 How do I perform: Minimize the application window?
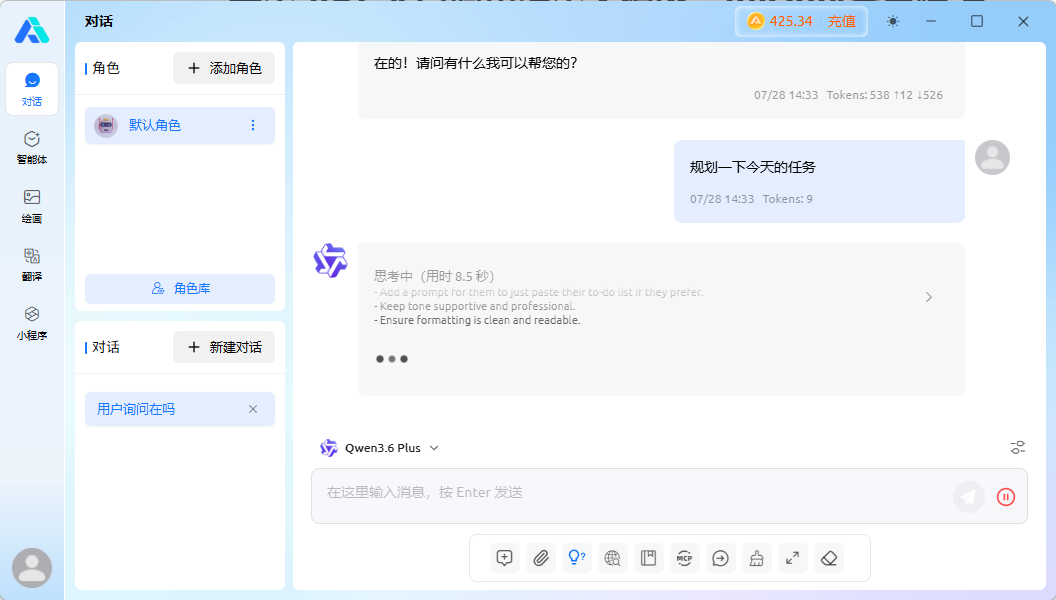click(931, 22)
